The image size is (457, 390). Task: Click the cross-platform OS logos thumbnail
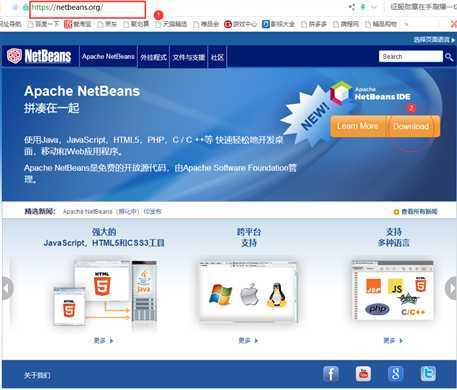point(248,291)
